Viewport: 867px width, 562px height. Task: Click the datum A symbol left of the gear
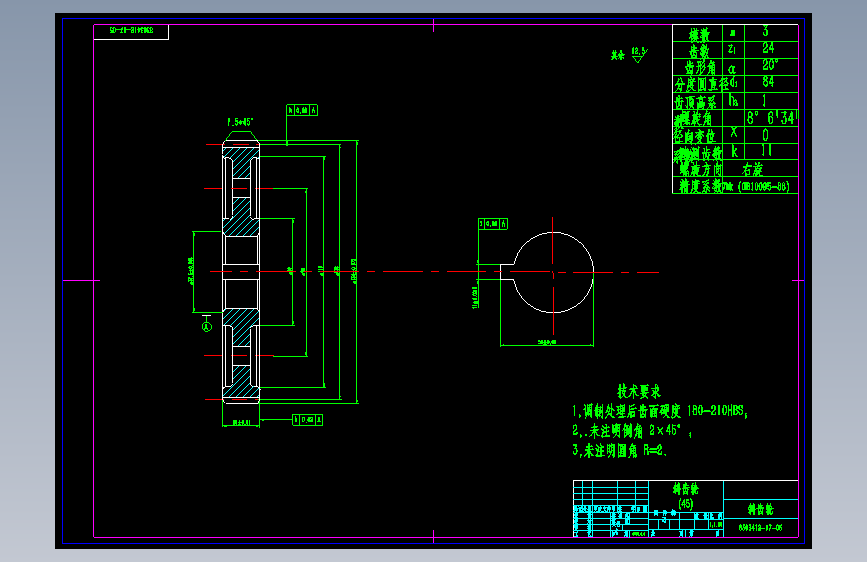click(x=207, y=324)
